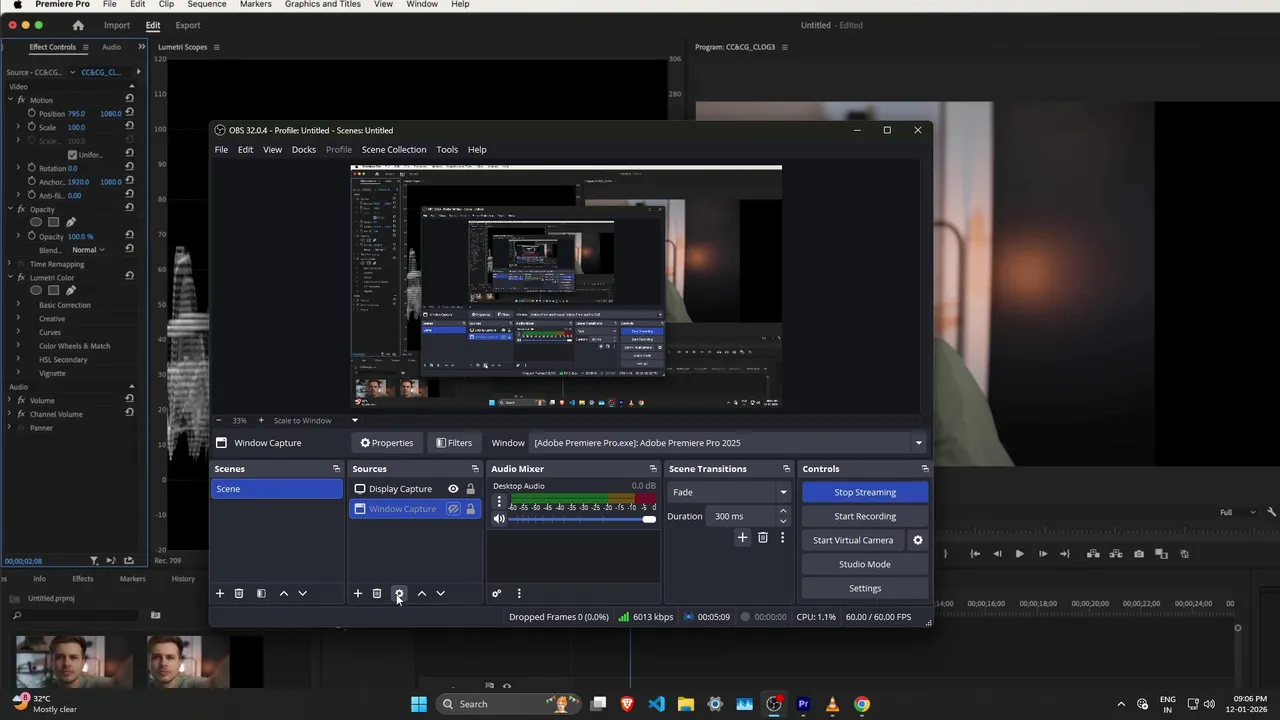This screenshot has width=1280, height=720.
Task: Pop out the Controls dock
Action: pyautogui.click(x=925, y=468)
